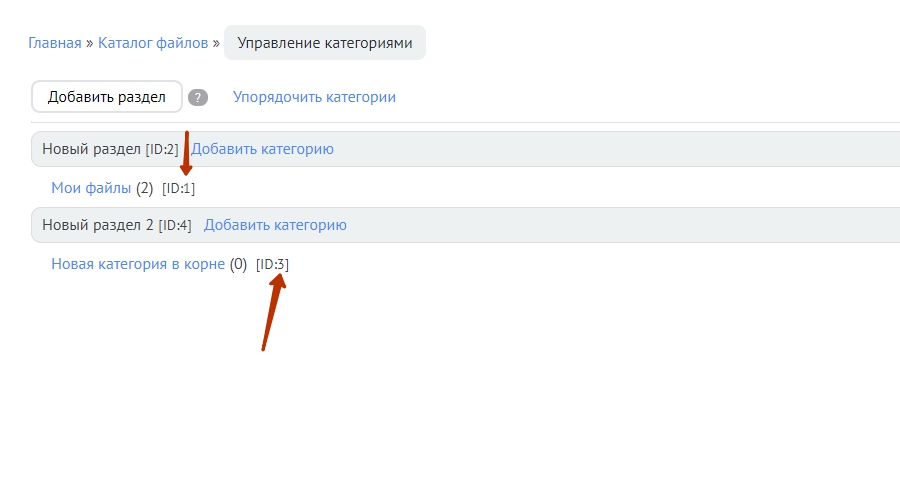The width and height of the screenshot is (900, 483).
Task: Click the [ID:2] section label
Action: 161,149
